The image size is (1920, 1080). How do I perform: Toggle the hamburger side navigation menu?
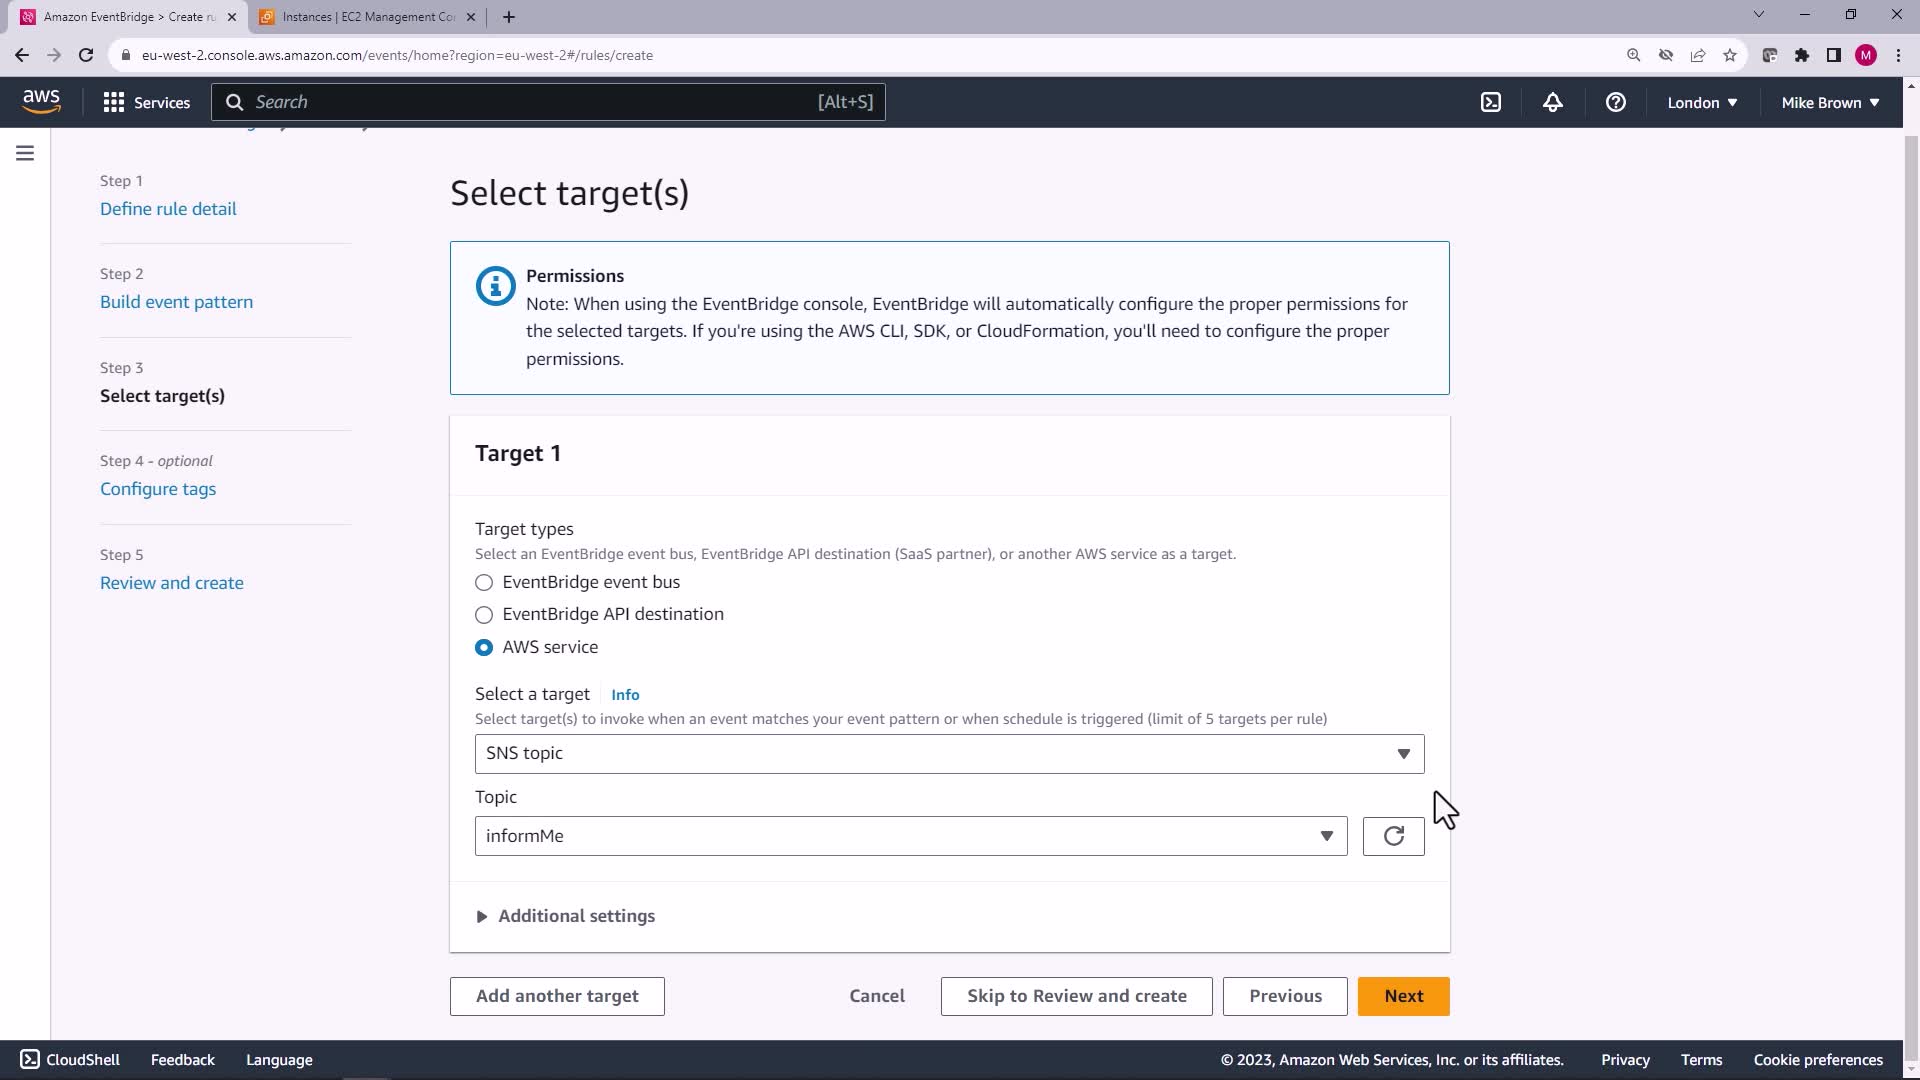coord(25,153)
